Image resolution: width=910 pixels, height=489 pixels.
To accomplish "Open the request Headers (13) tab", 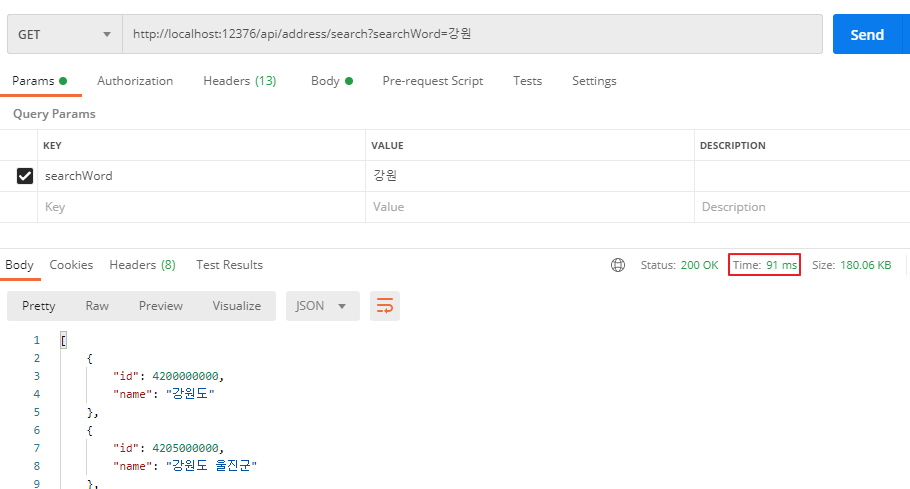I will tap(240, 81).
